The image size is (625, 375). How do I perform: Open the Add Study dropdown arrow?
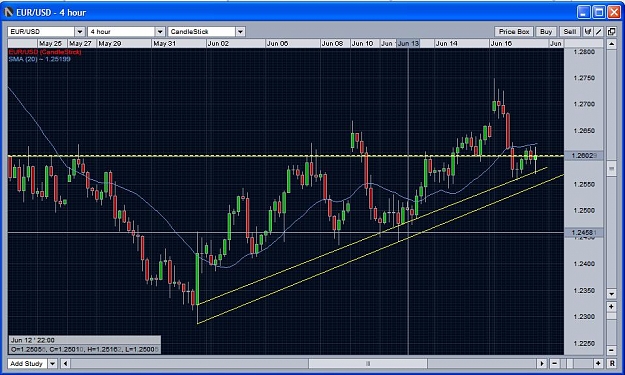pyautogui.click(x=53, y=363)
